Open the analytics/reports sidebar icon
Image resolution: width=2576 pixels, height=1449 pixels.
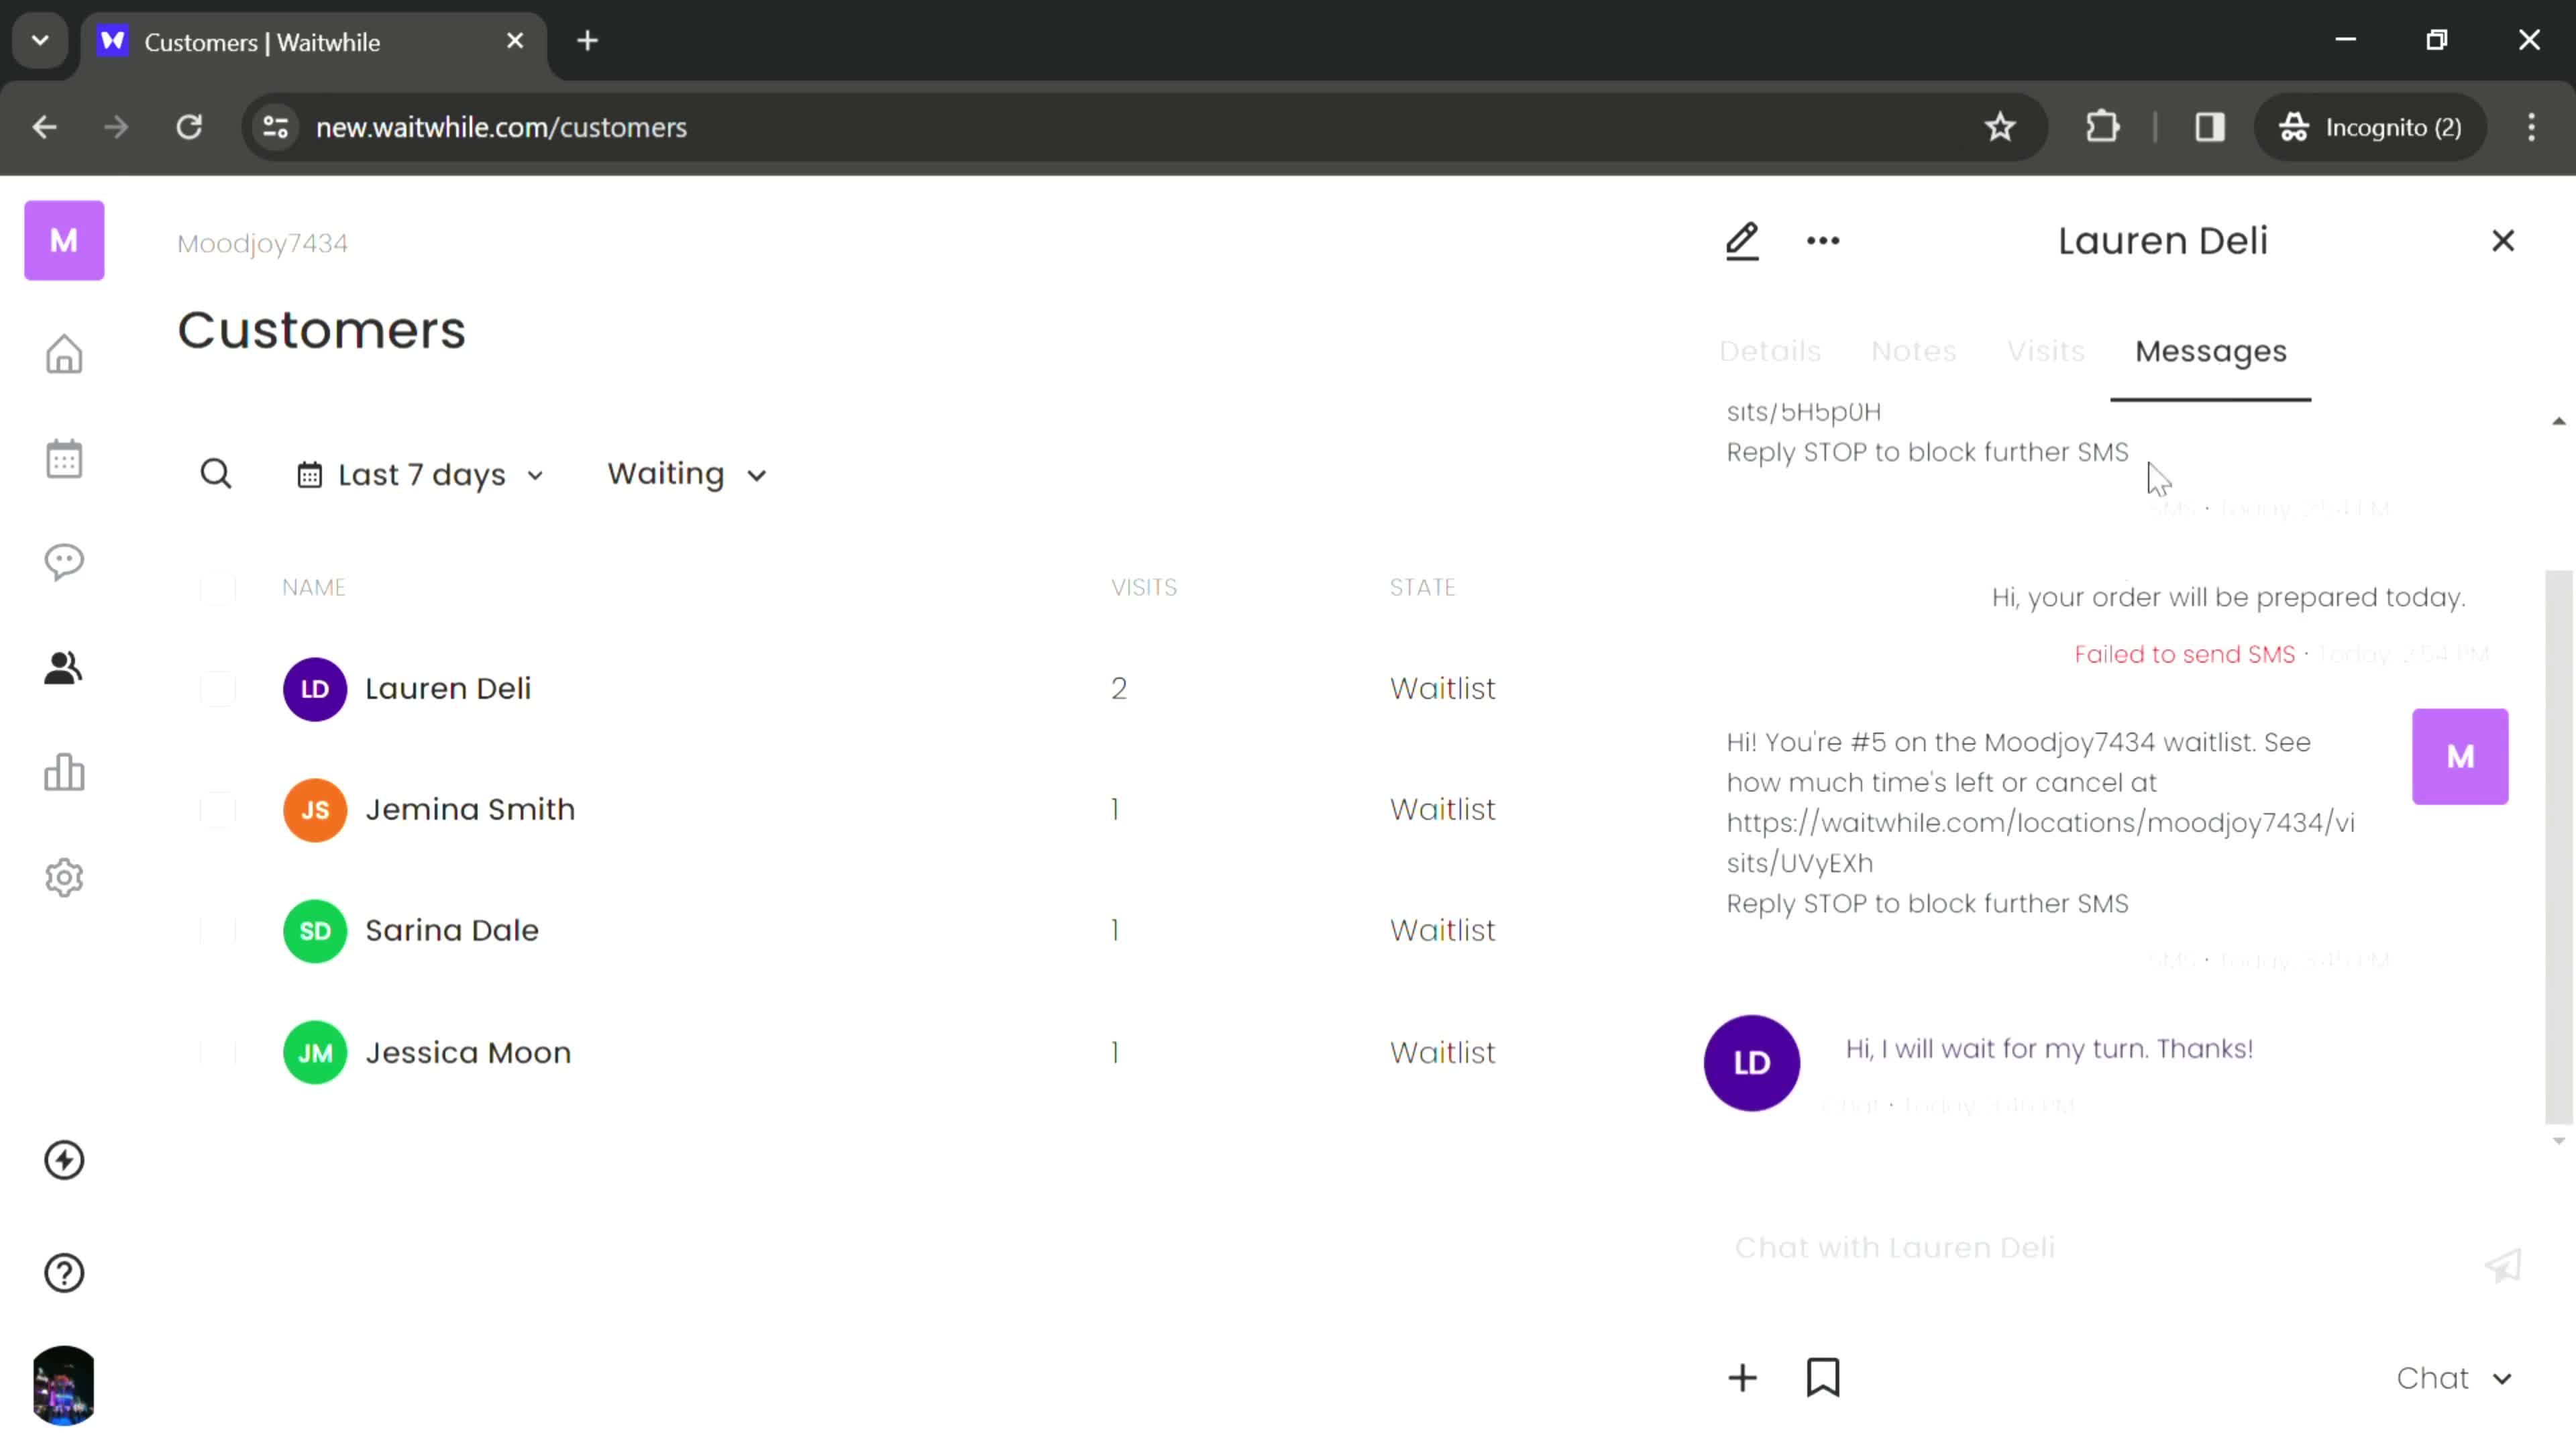64,775
